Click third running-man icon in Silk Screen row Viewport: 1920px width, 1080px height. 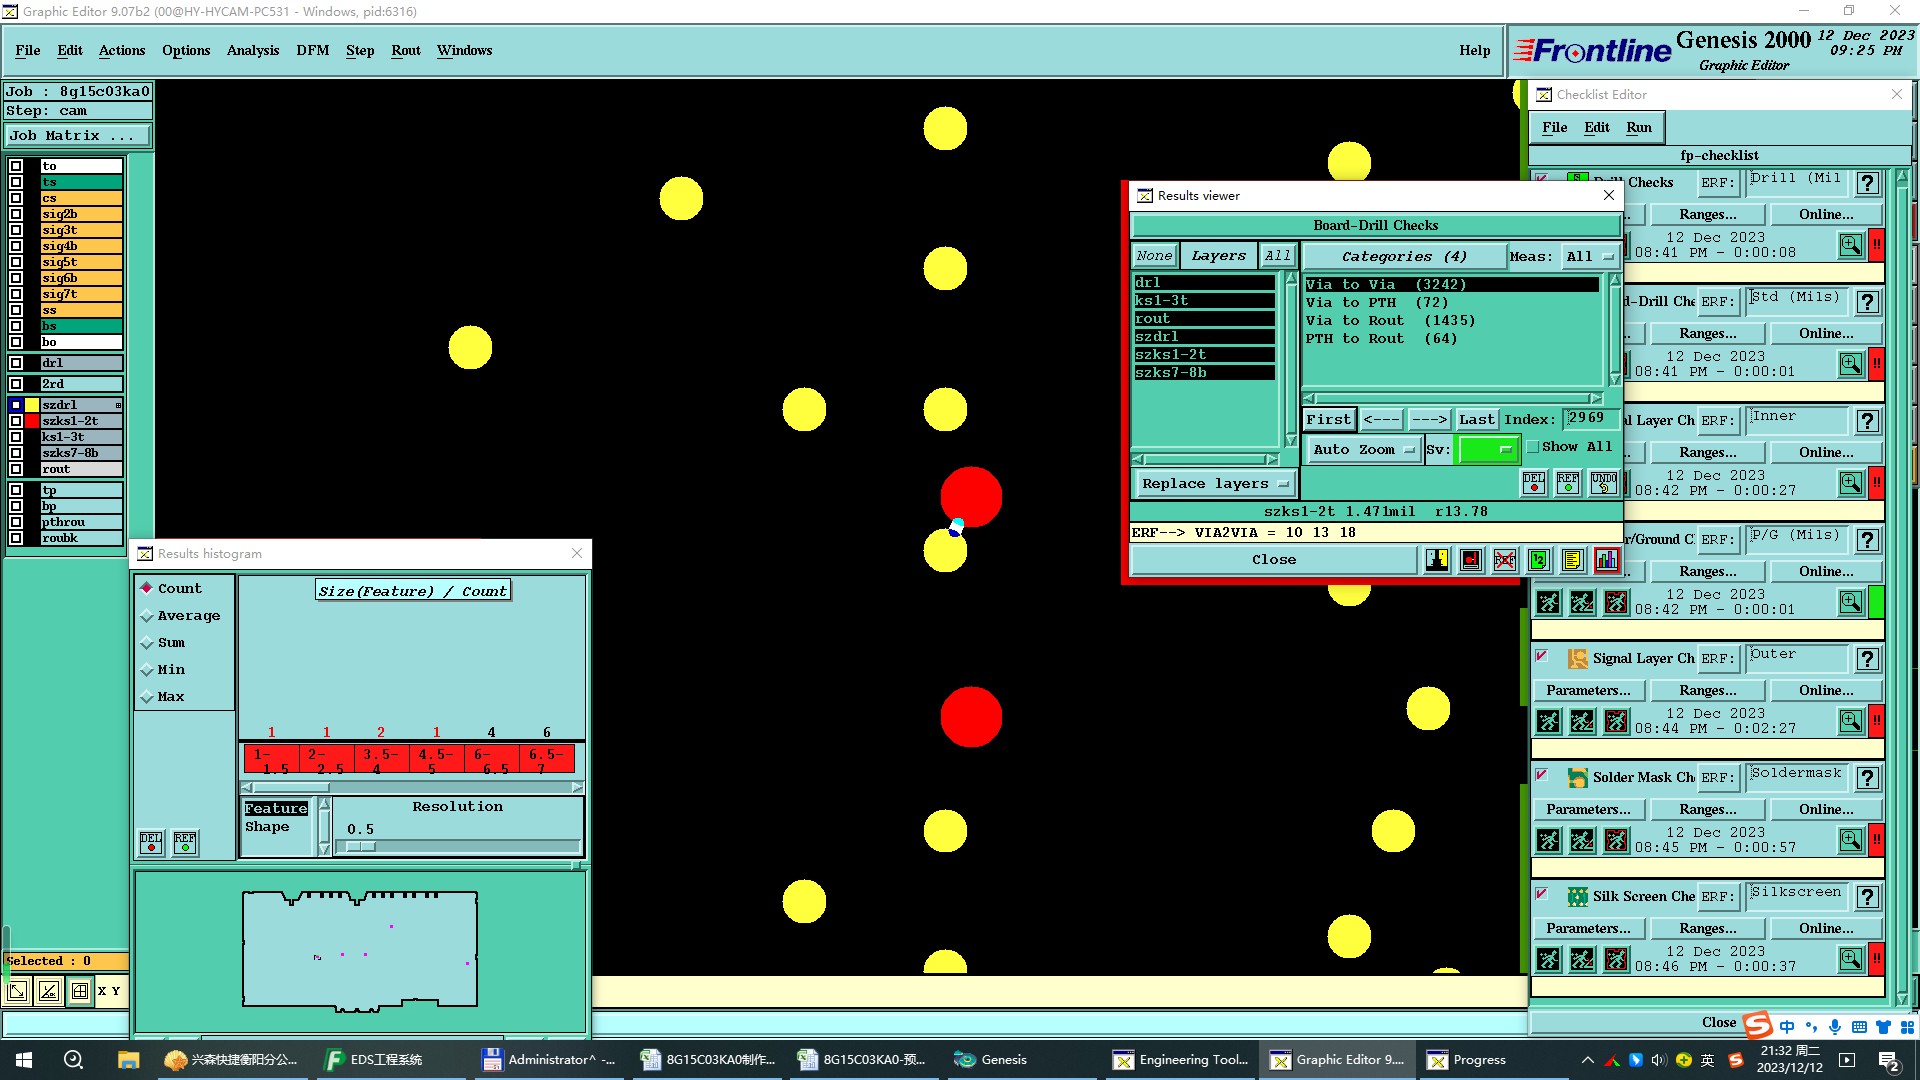point(1616,959)
